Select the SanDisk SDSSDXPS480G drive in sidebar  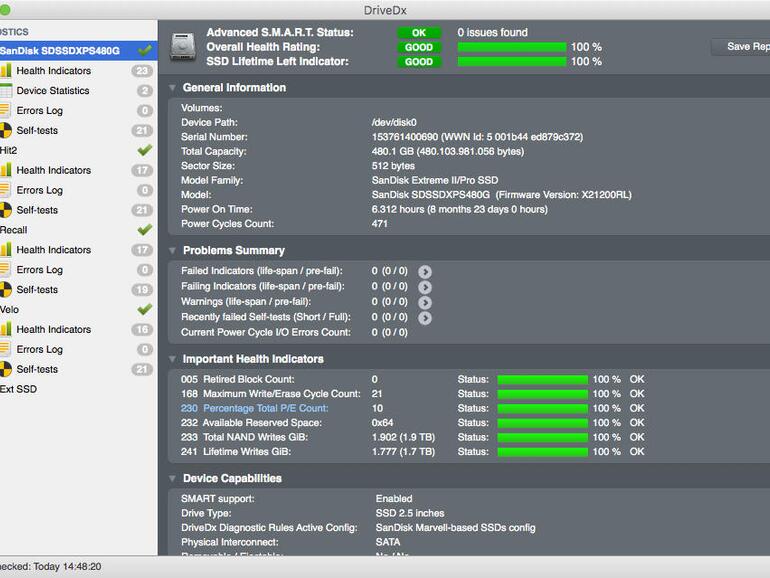pos(79,51)
